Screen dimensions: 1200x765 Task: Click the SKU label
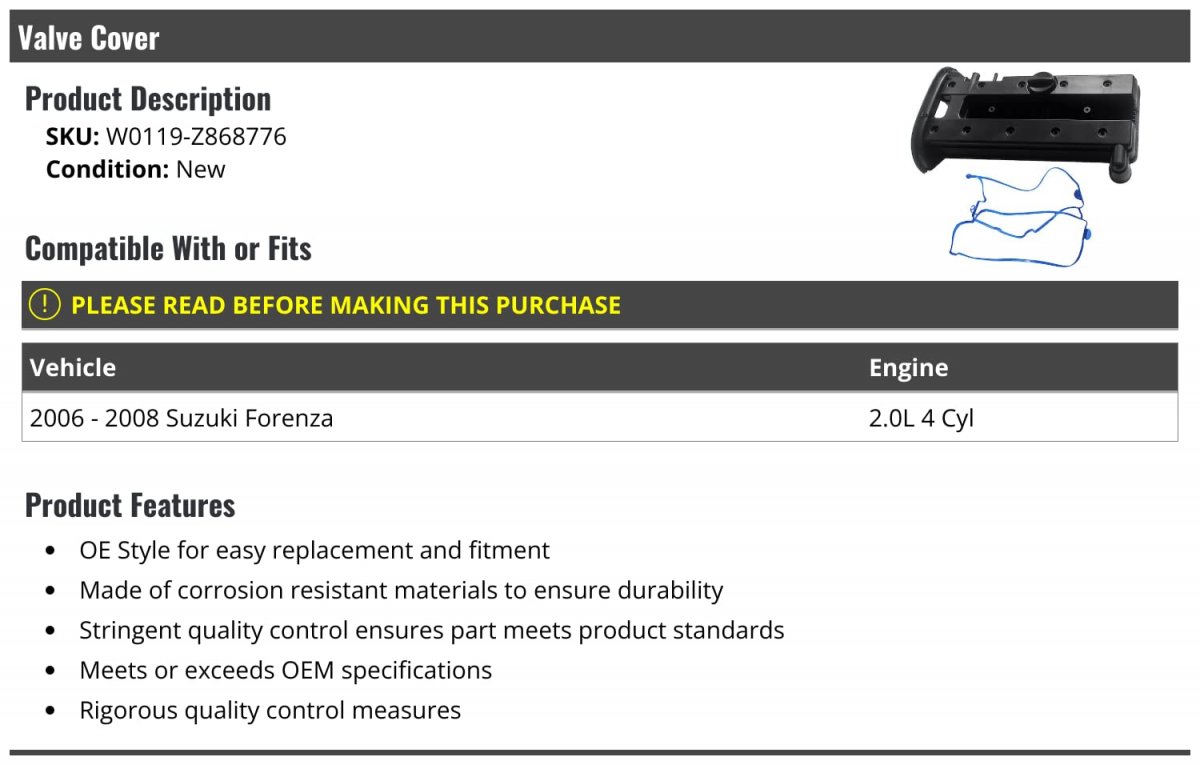tap(72, 136)
